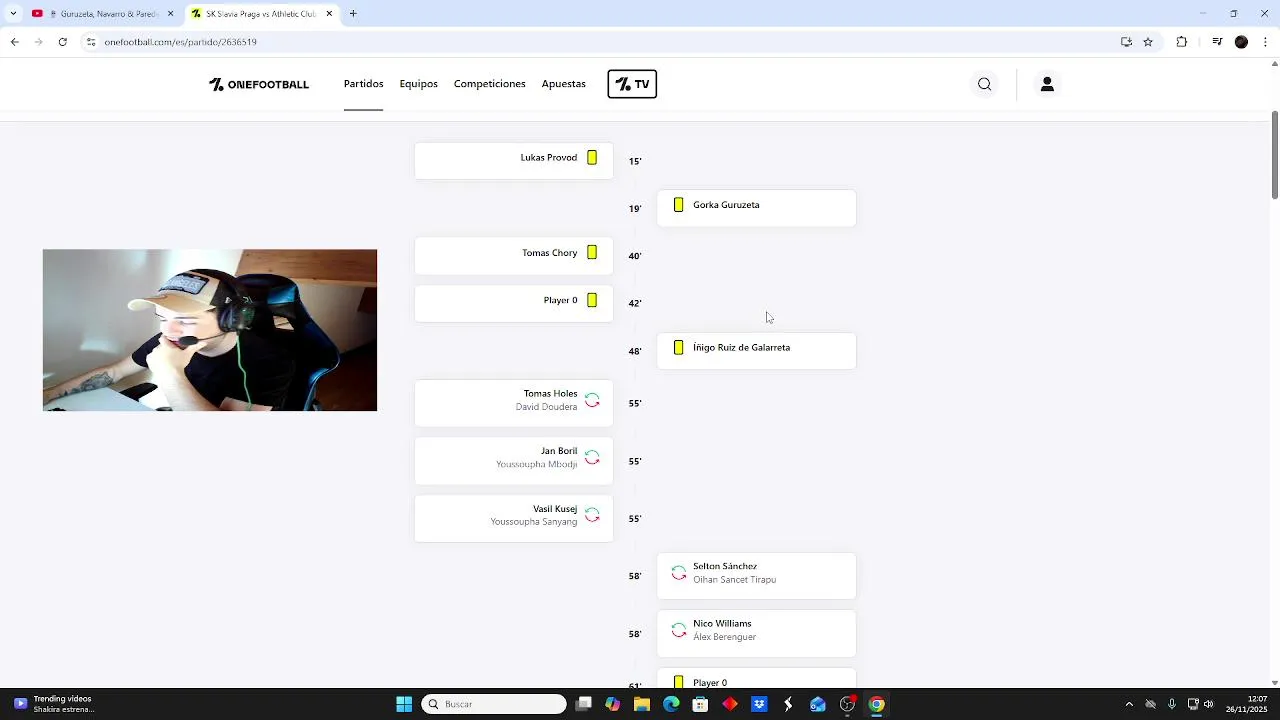The width and height of the screenshot is (1280, 720).
Task: Open the Competiciones menu item
Action: (x=490, y=84)
